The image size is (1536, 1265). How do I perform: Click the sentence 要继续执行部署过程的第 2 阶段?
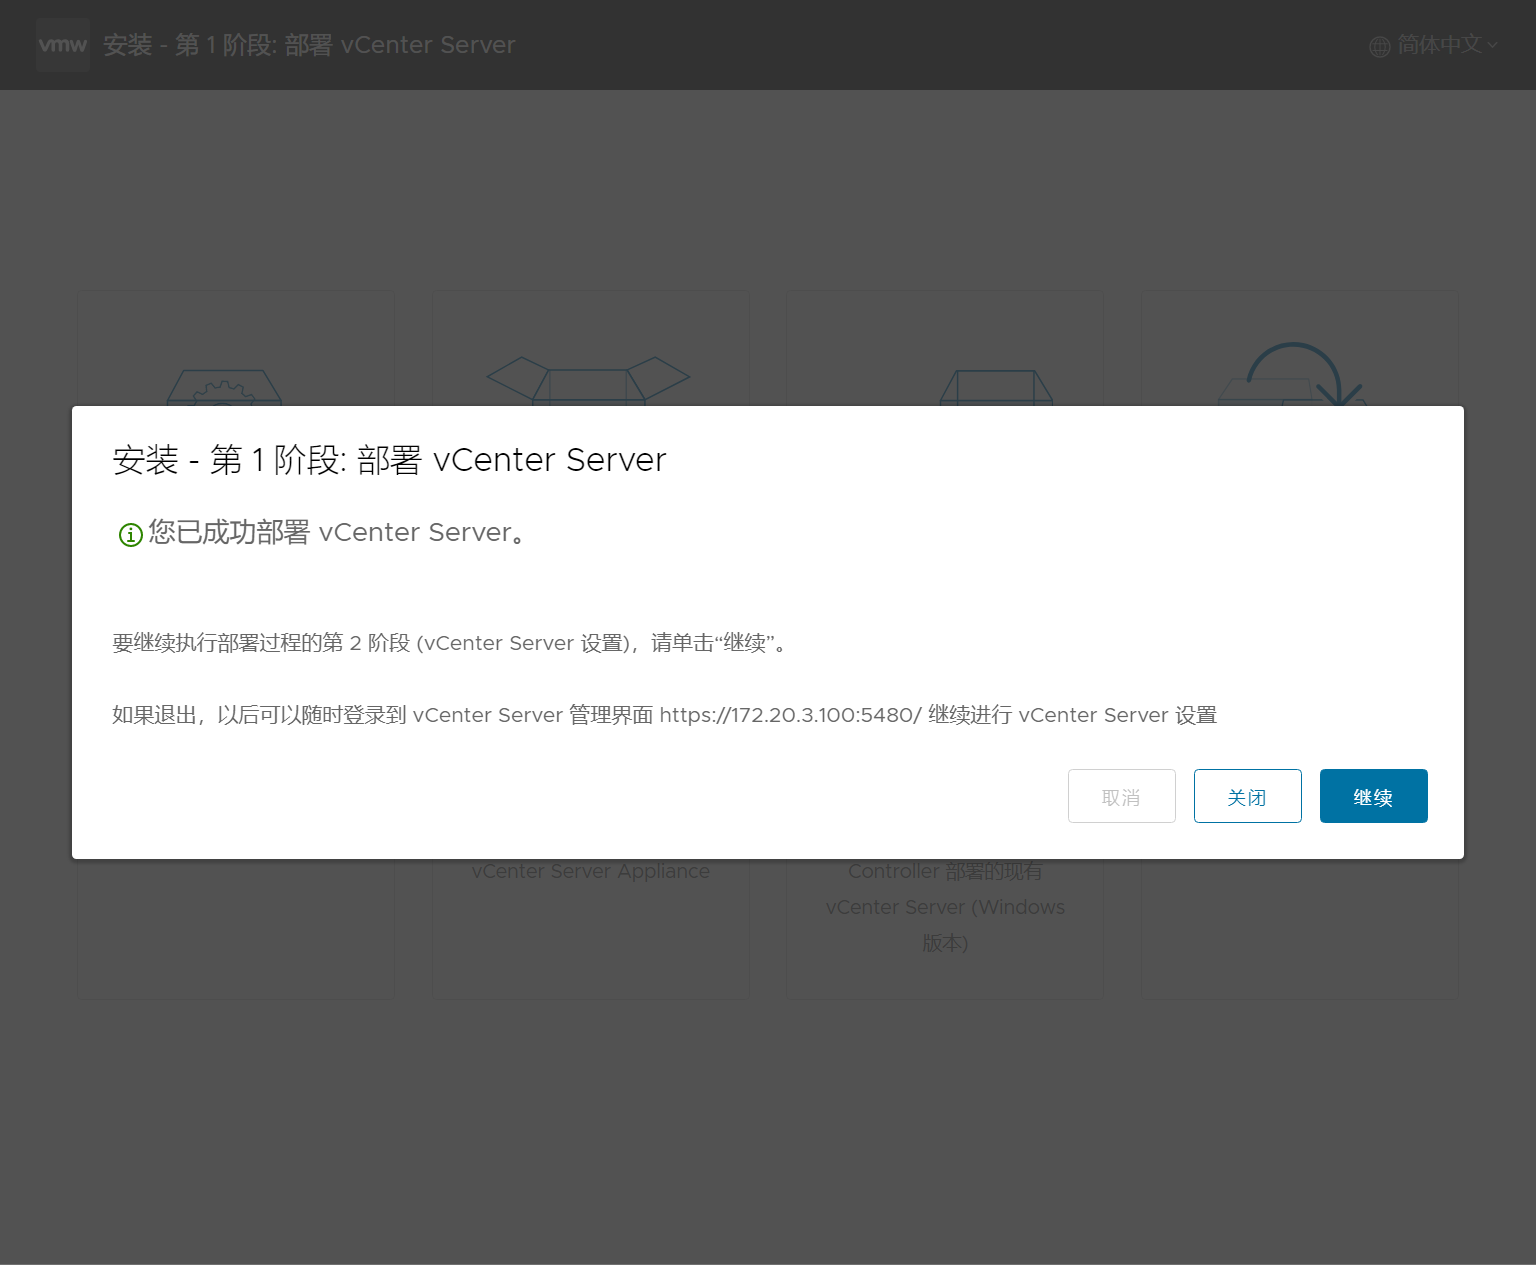click(x=451, y=643)
